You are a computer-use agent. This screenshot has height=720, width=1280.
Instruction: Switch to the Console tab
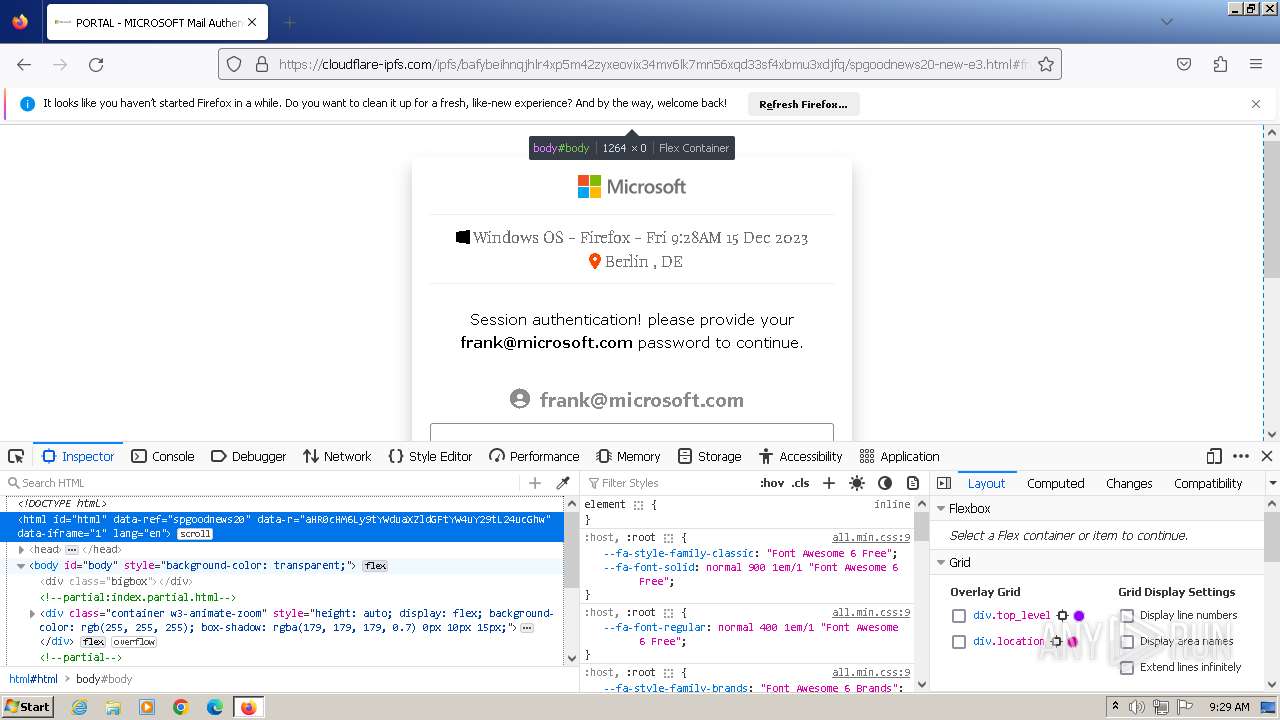[x=163, y=456]
